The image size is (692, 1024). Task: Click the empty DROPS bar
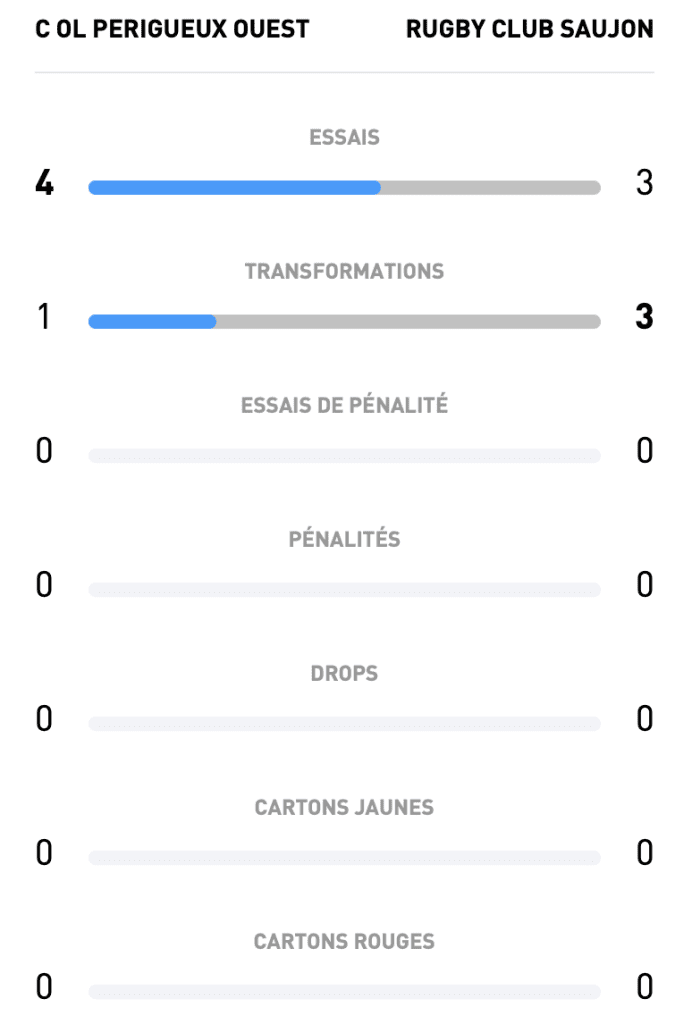tap(344, 724)
